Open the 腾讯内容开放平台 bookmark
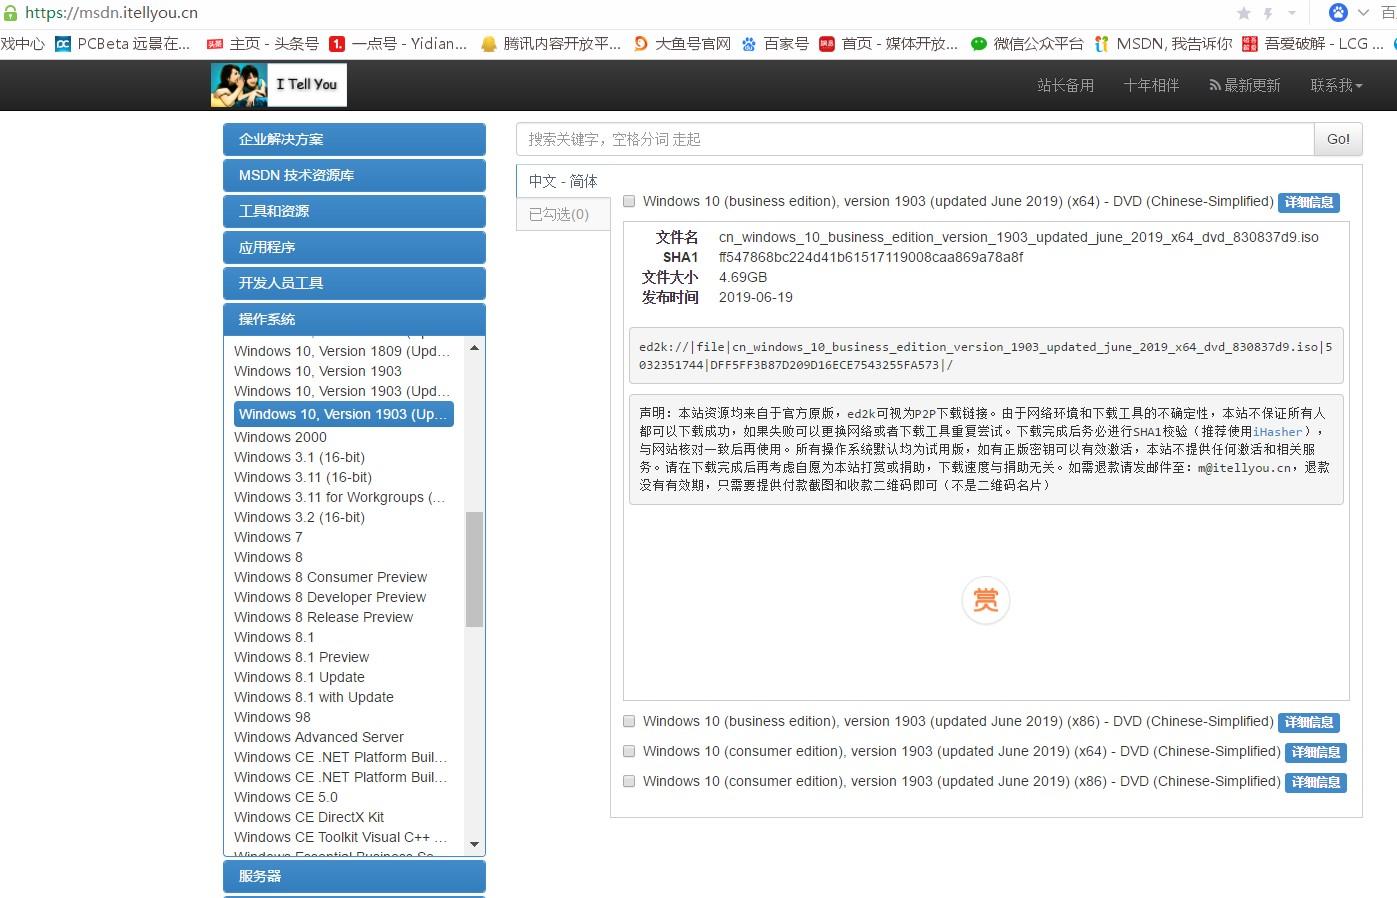 pyautogui.click(x=551, y=44)
